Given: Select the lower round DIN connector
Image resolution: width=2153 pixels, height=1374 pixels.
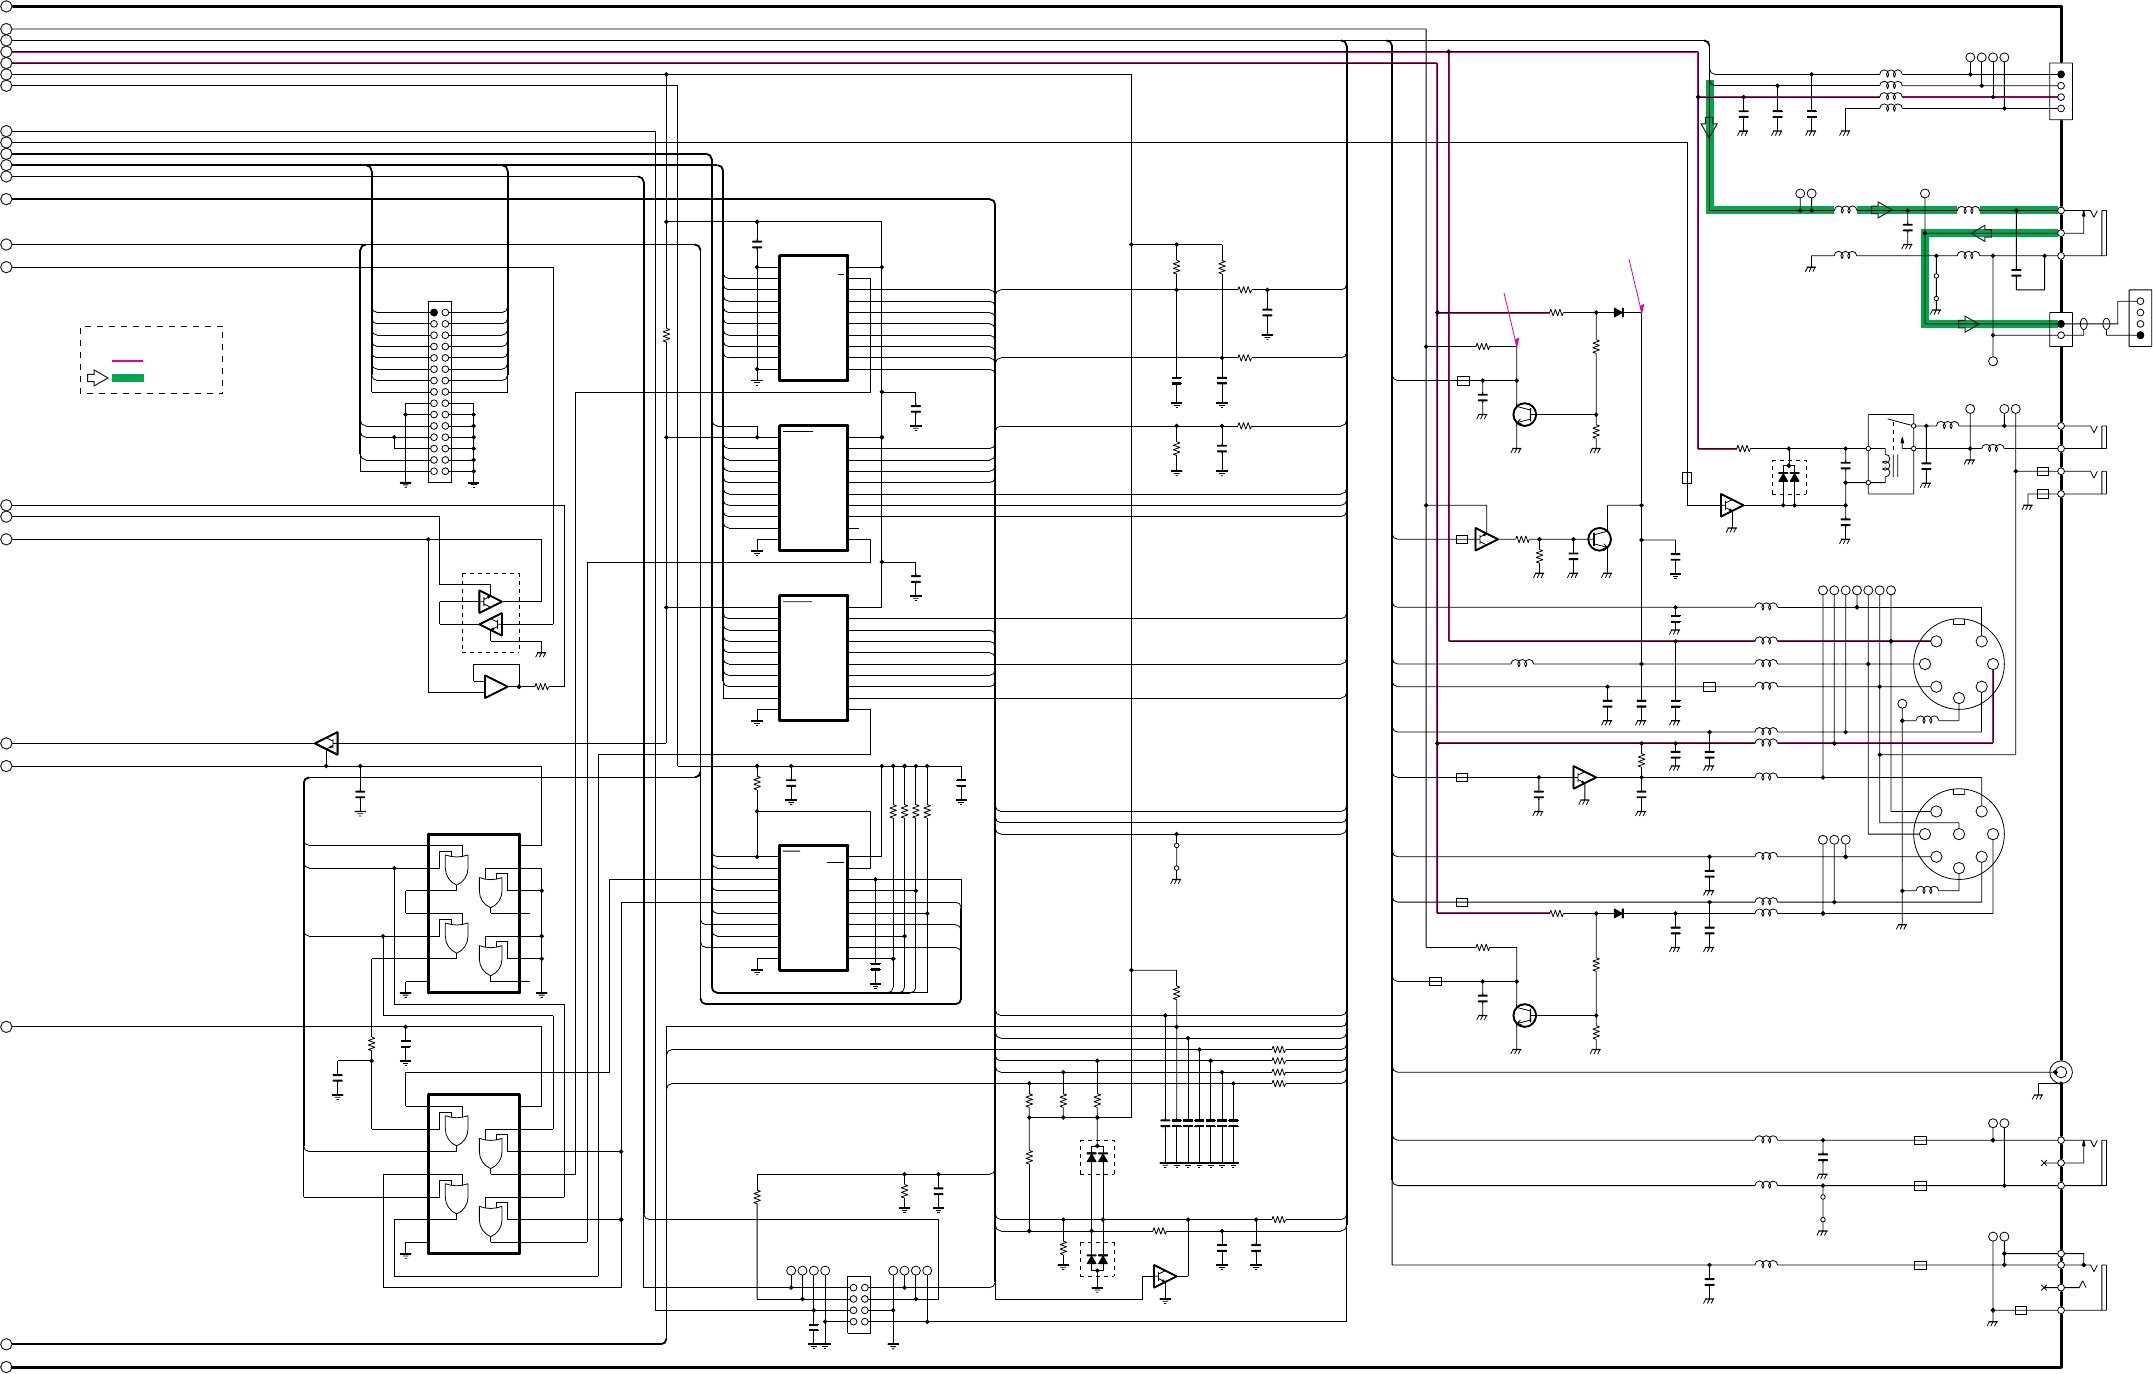Looking at the screenshot, I should coord(1958,834).
